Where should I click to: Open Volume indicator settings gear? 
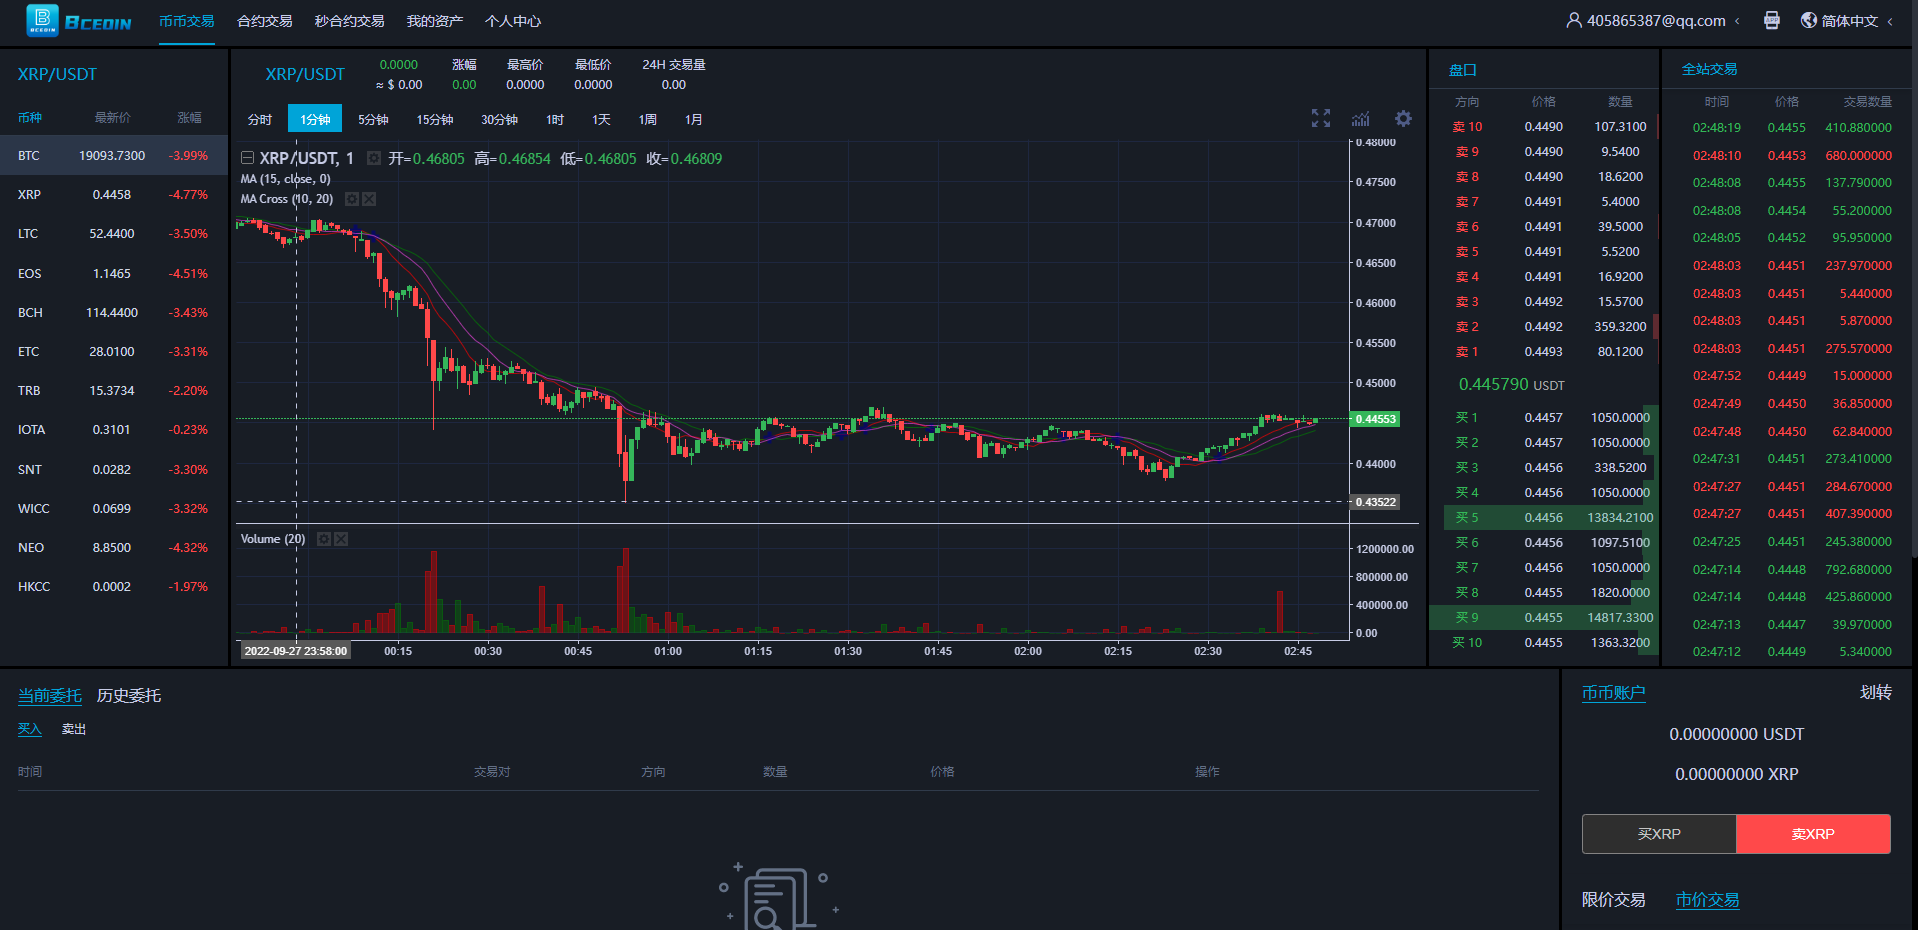coord(324,539)
